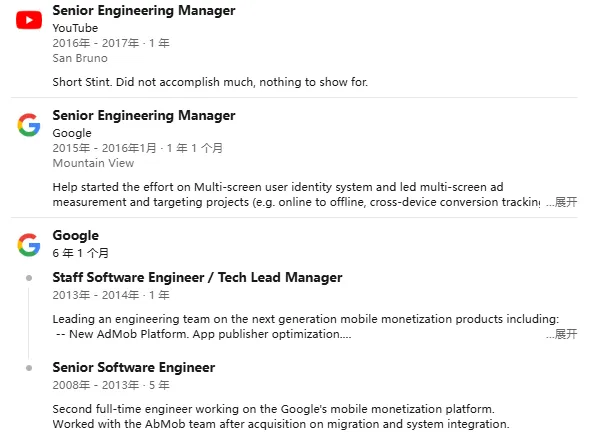
Task: Click the Google logo beside 6 年 1 个月
Action: (29, 245)
